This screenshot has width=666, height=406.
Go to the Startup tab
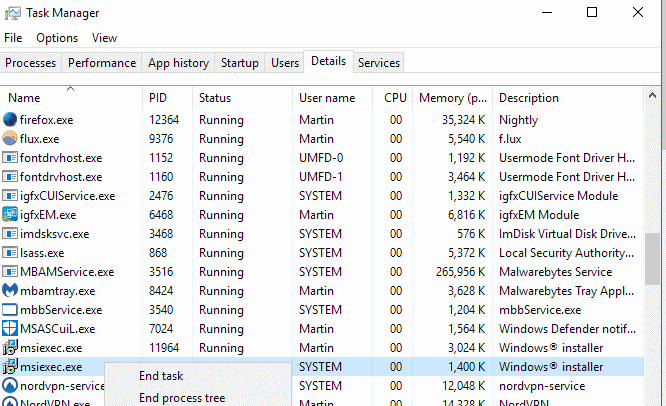pos(240,63)
